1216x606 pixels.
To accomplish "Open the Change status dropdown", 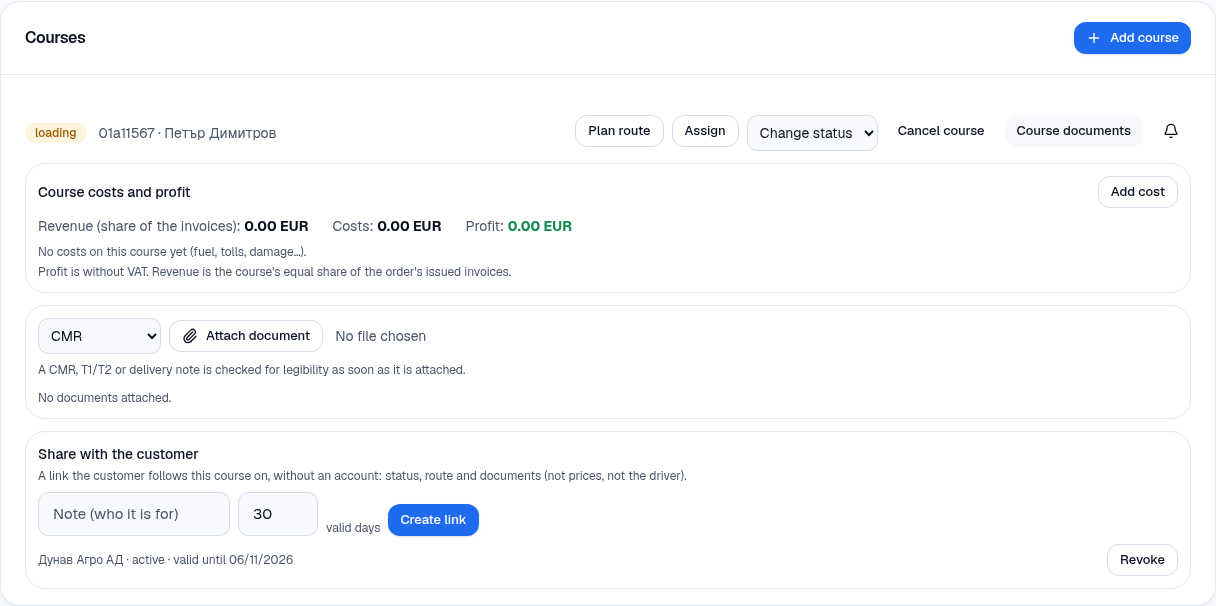I will (812, 133).
